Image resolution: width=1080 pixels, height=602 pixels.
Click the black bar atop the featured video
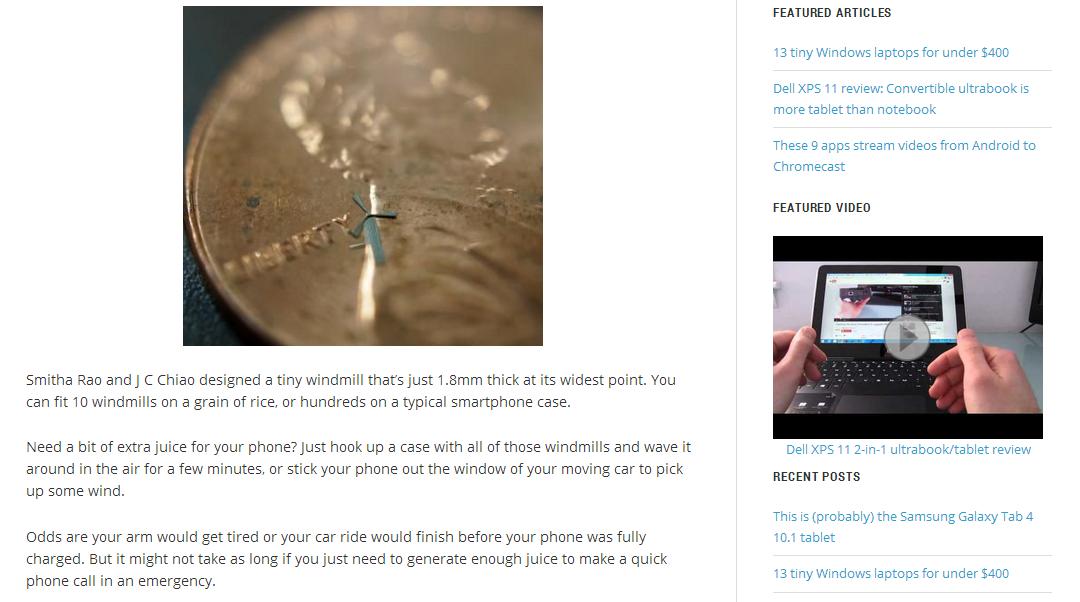point(908,249)
